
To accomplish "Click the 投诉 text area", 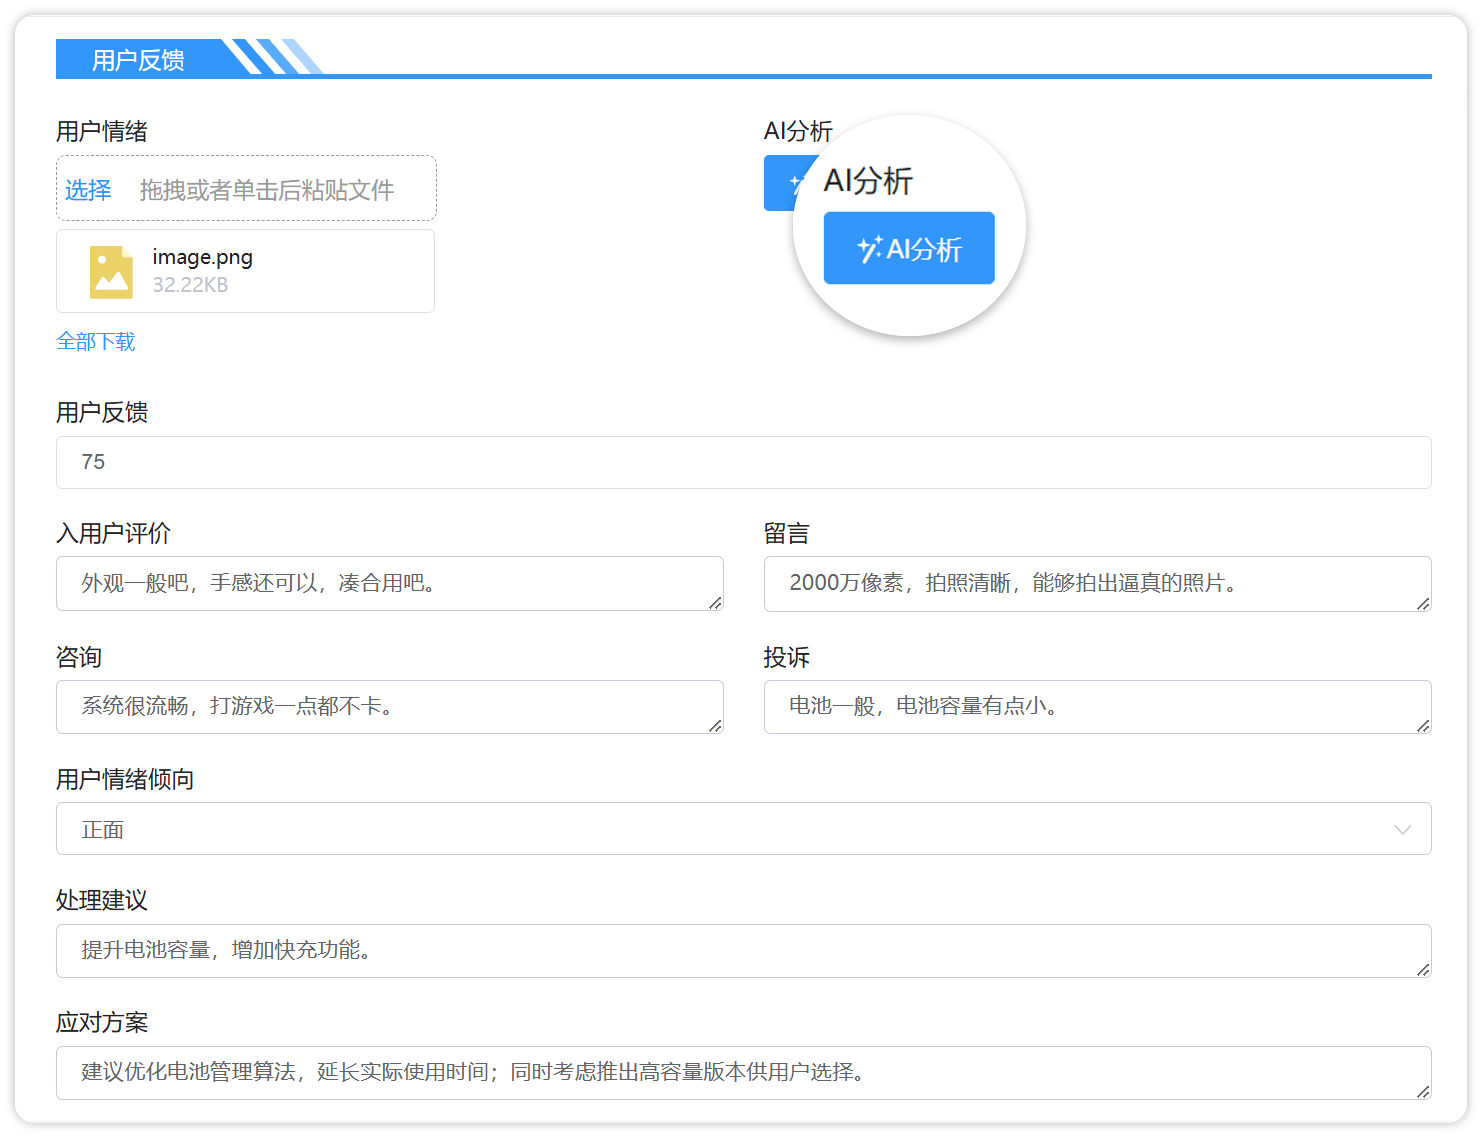I will point(1097,707).
